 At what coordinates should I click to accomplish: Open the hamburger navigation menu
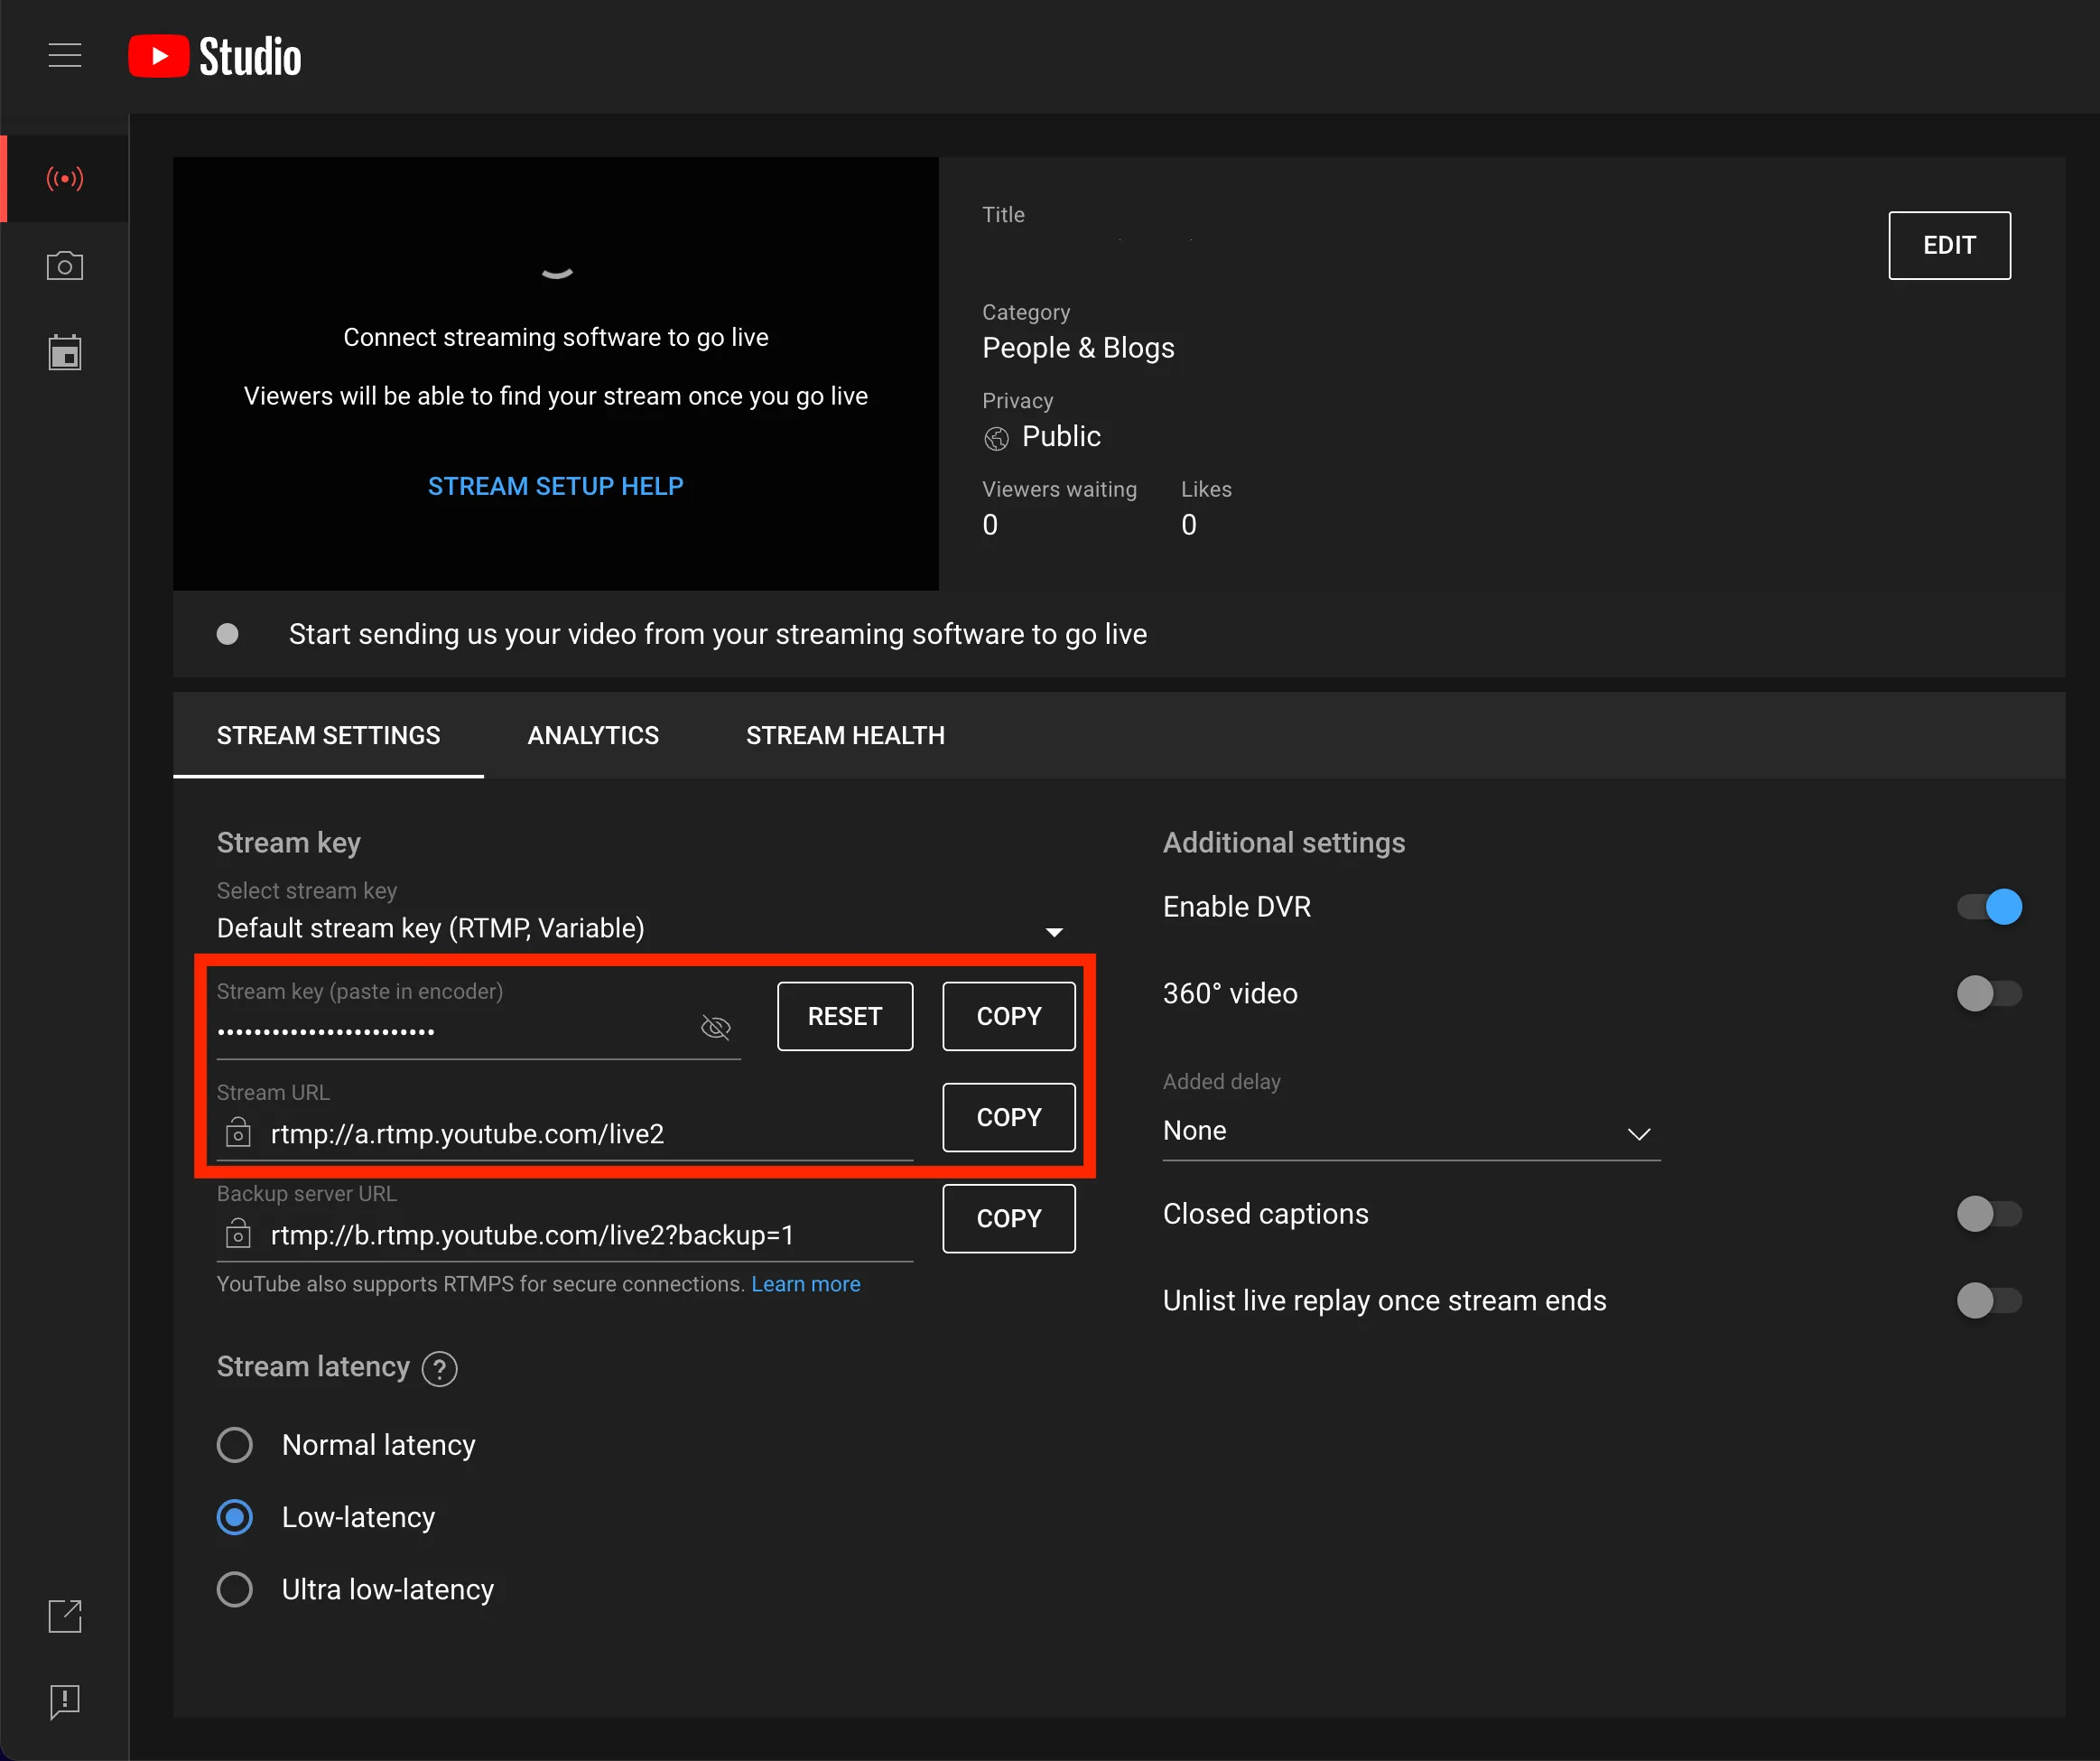tap(65, 55)
